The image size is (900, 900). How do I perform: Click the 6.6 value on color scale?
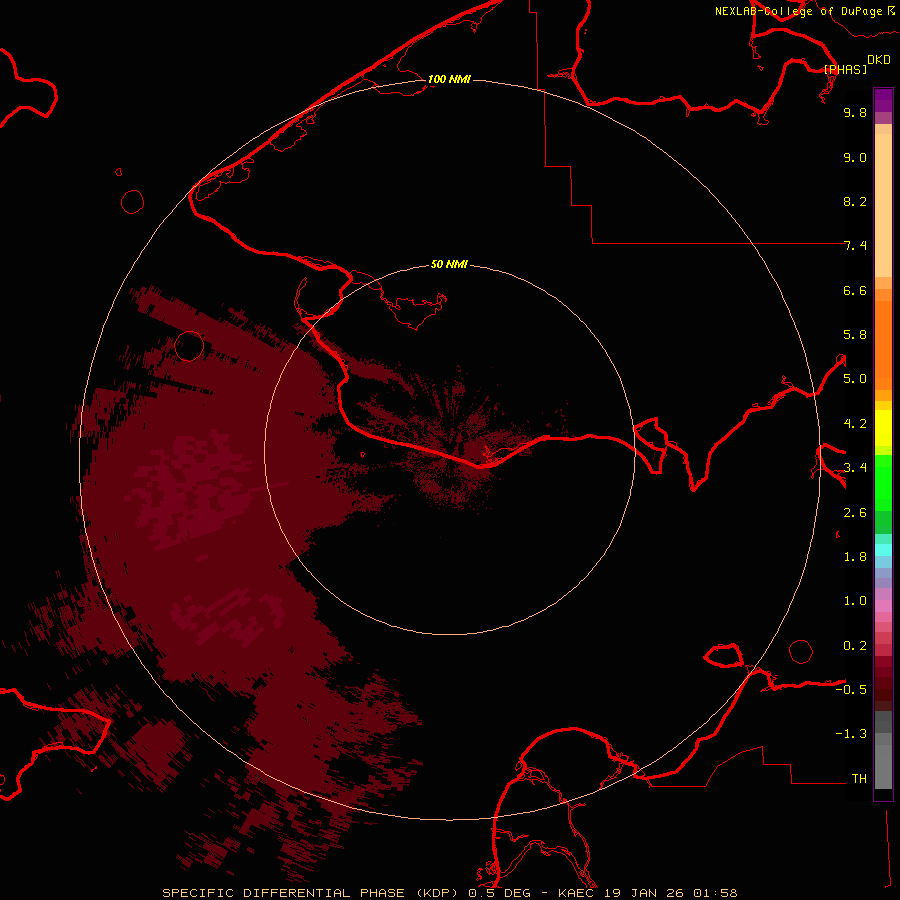click(855, 290)
